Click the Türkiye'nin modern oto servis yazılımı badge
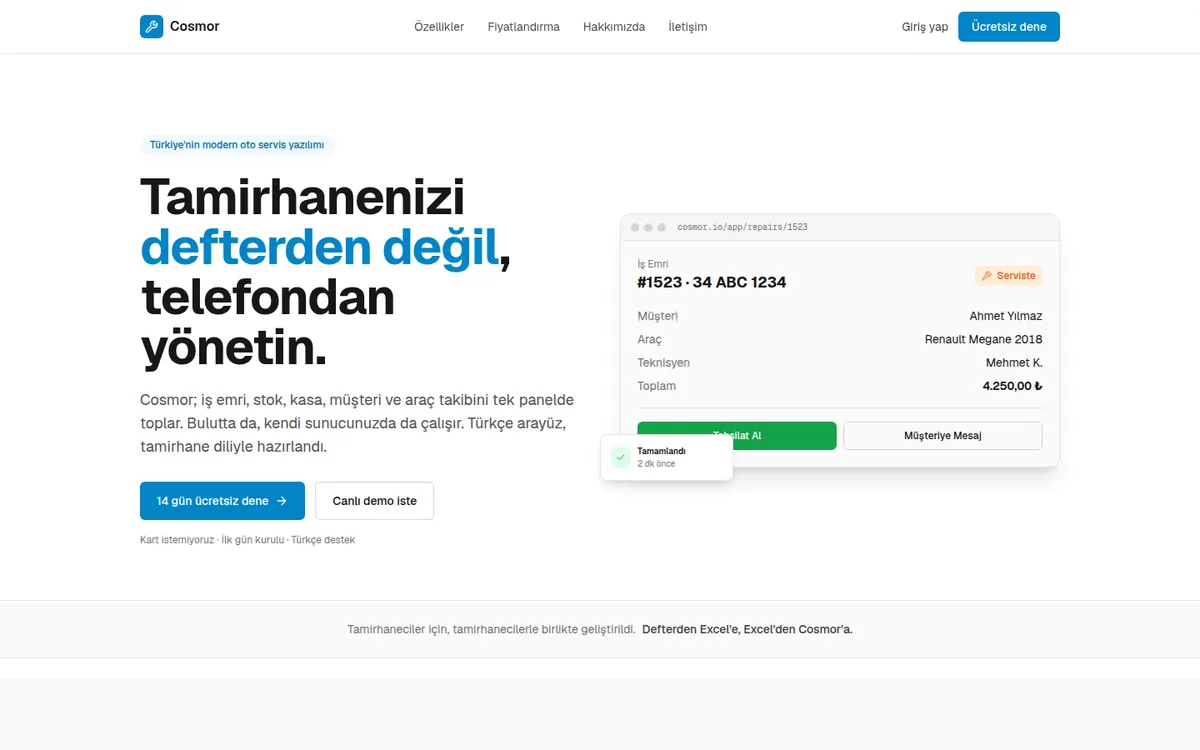This screenshot has width=1200, height=750. click(237, 145)
